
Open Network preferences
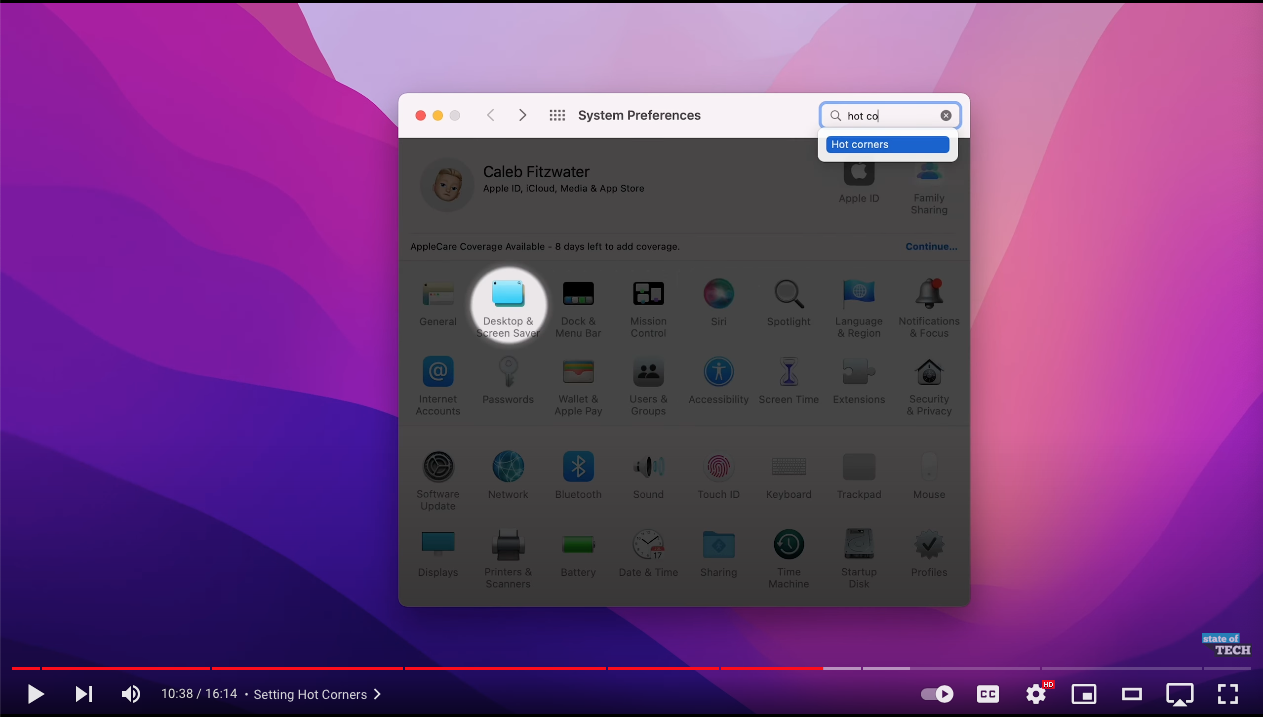tap(508, 467)
